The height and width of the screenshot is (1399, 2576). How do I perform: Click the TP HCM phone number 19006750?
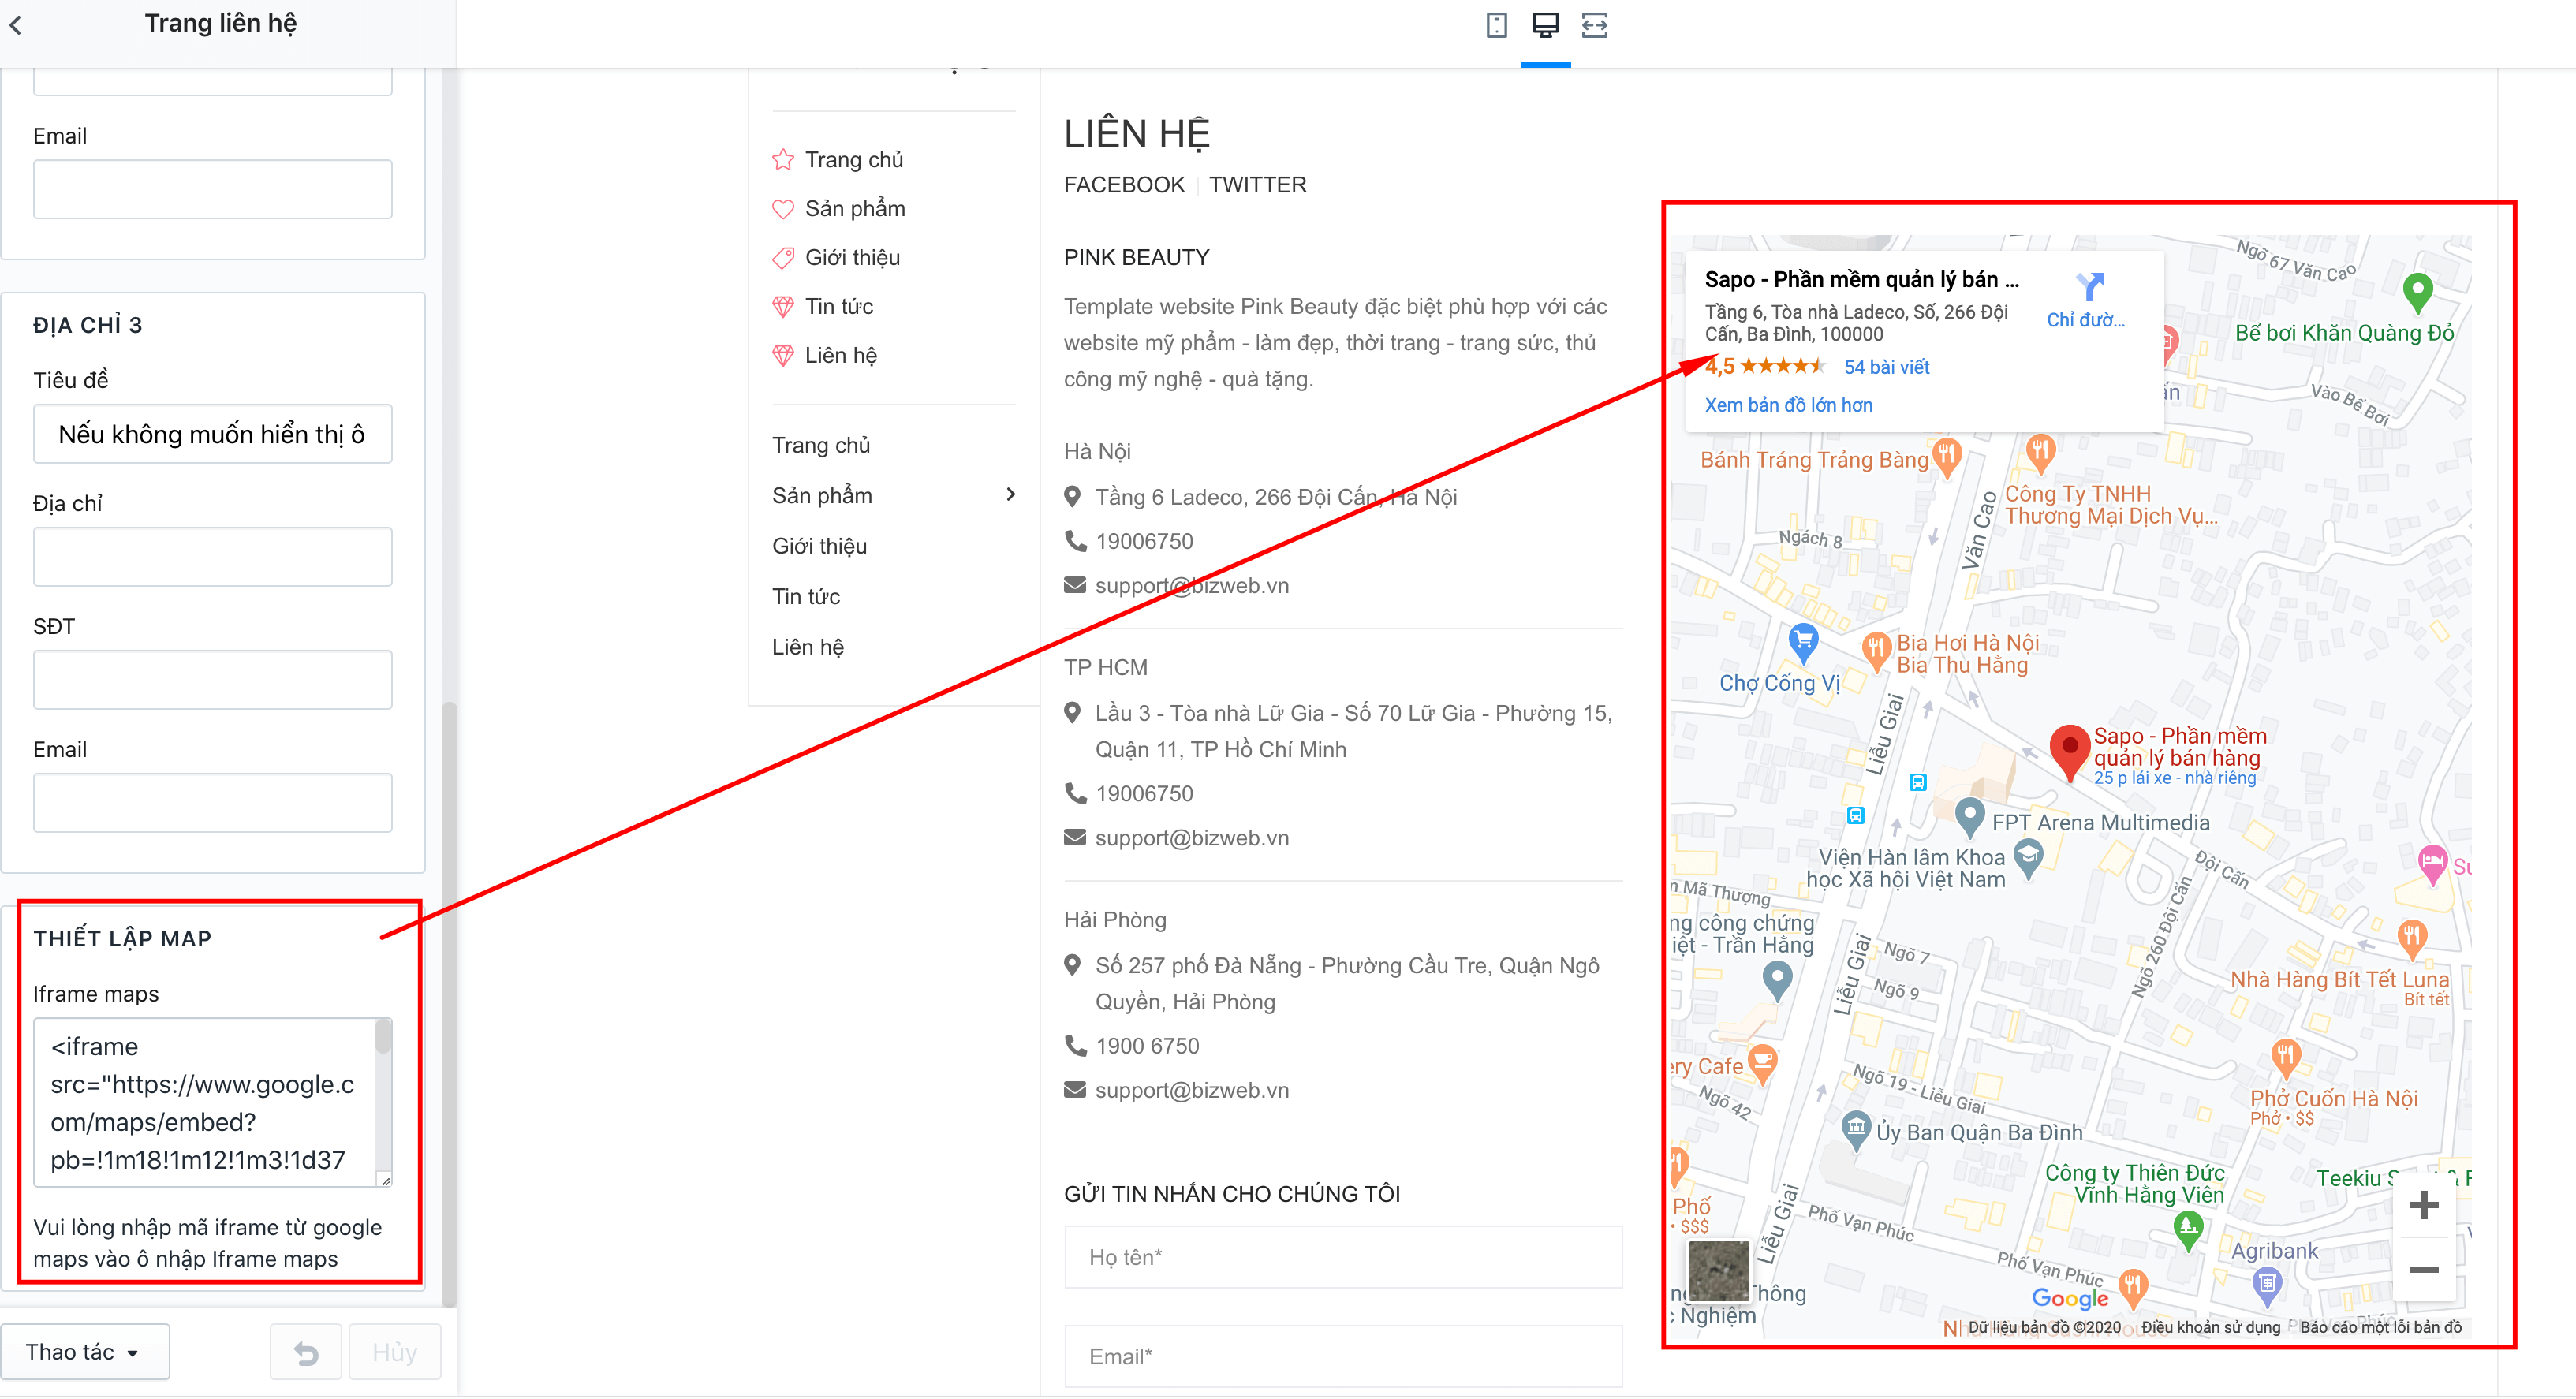1143,794
